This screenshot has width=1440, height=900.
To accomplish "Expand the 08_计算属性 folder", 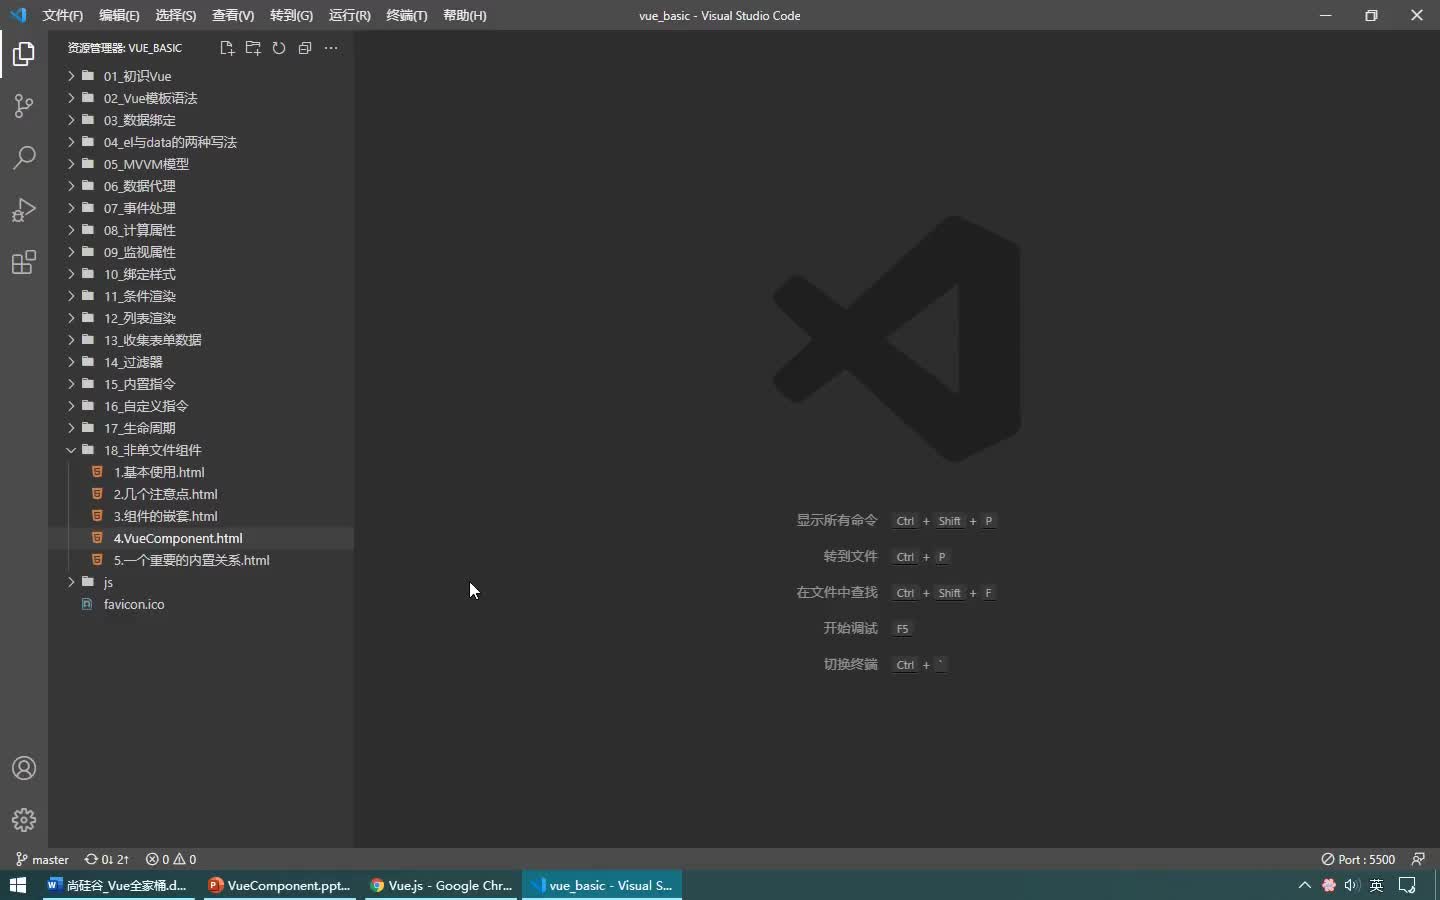I will (x=201, y=230).
